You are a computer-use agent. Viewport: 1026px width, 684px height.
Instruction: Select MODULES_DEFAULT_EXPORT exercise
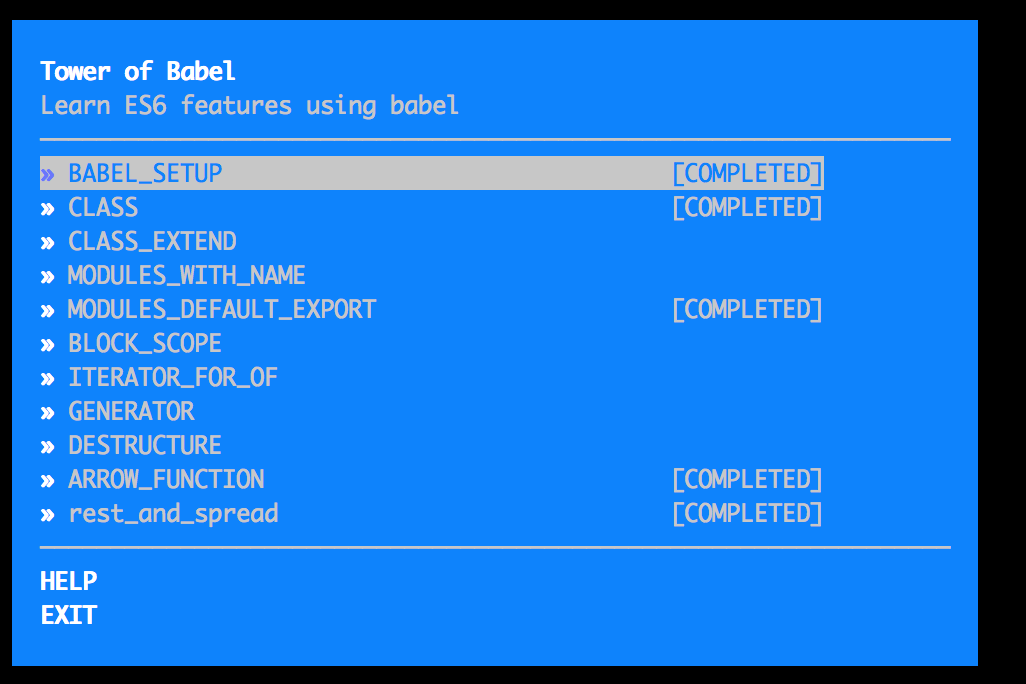pos(221,309)
